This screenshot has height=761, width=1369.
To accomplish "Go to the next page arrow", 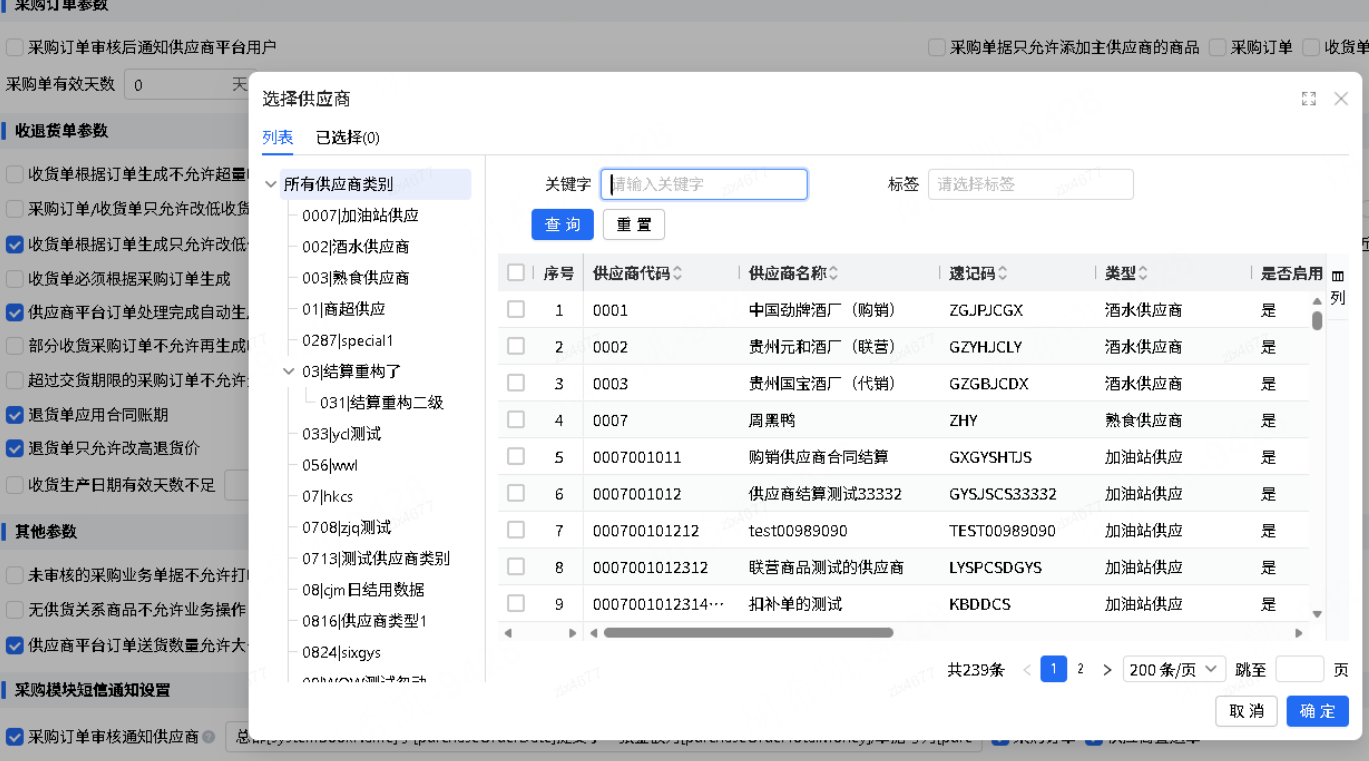I will coord(1107,670).
